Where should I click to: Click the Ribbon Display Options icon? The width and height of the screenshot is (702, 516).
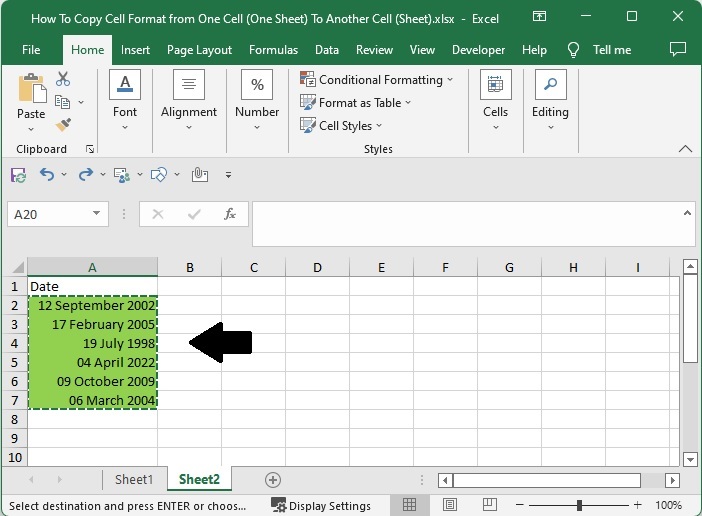pos(539,17)
